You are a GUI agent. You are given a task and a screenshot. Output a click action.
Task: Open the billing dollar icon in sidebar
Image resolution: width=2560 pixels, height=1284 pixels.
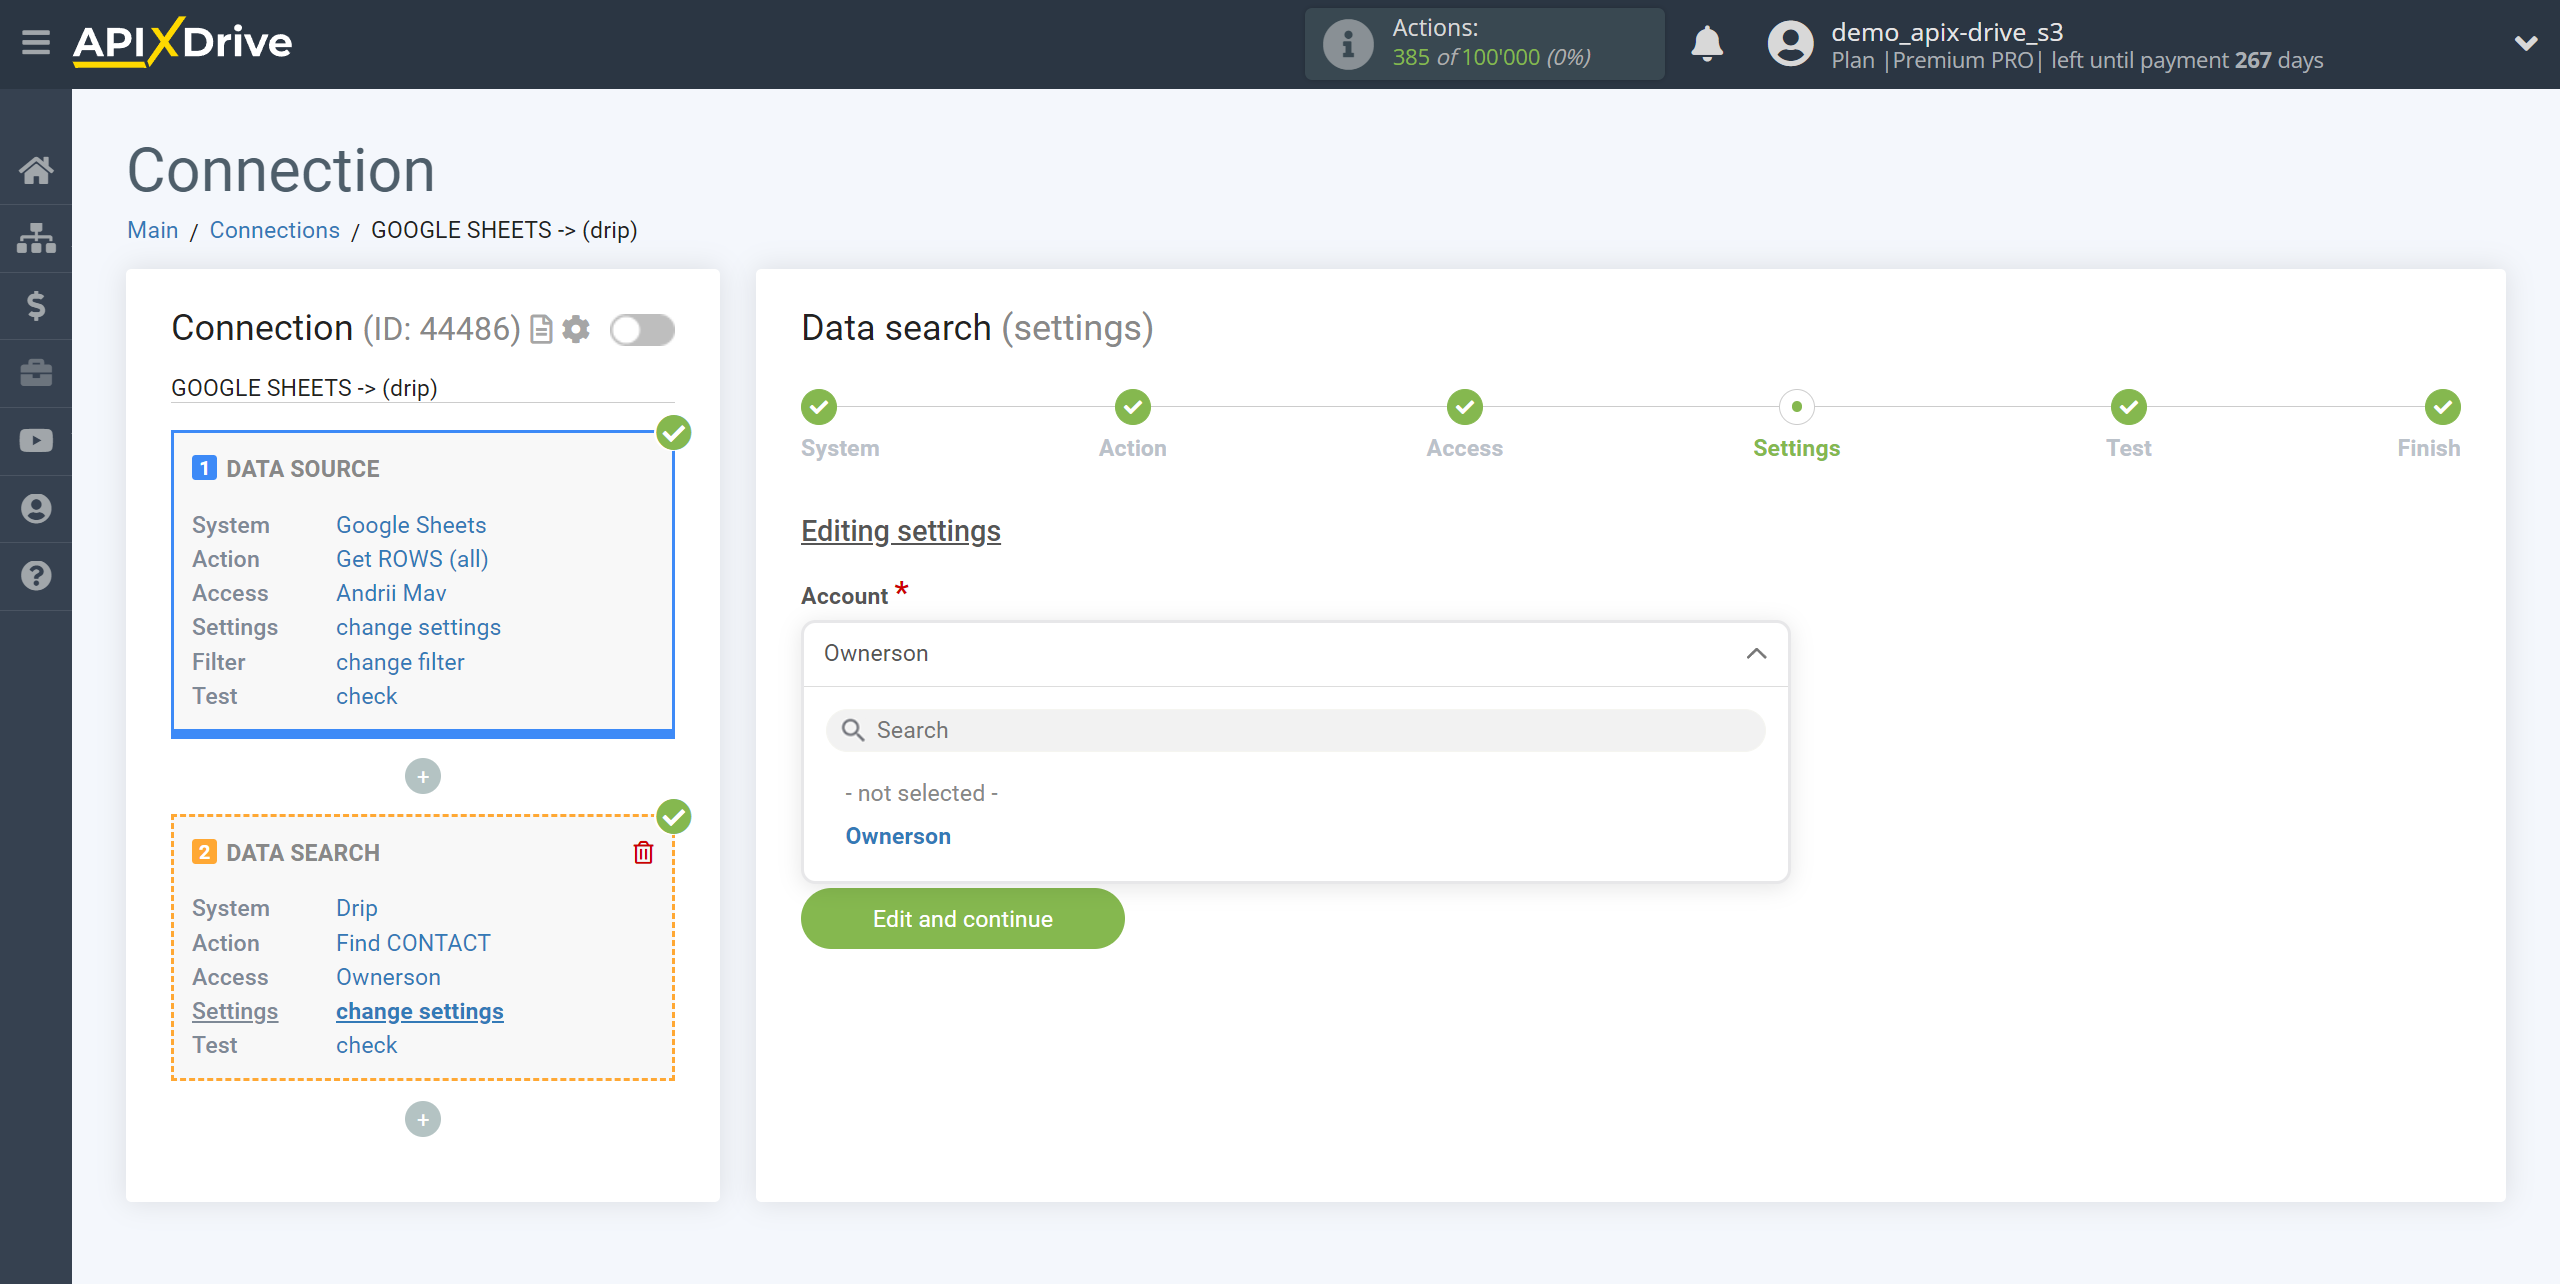click(x=36, y=305)
